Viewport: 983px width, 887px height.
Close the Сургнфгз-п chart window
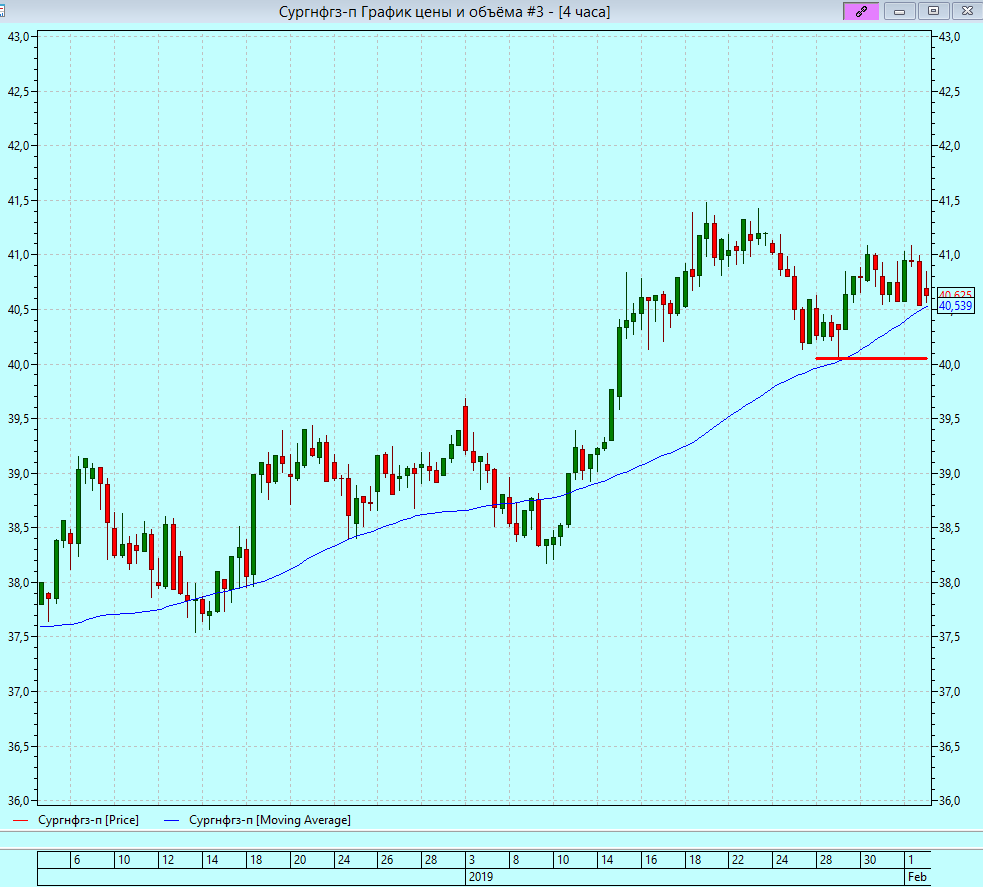pos(967,11)
